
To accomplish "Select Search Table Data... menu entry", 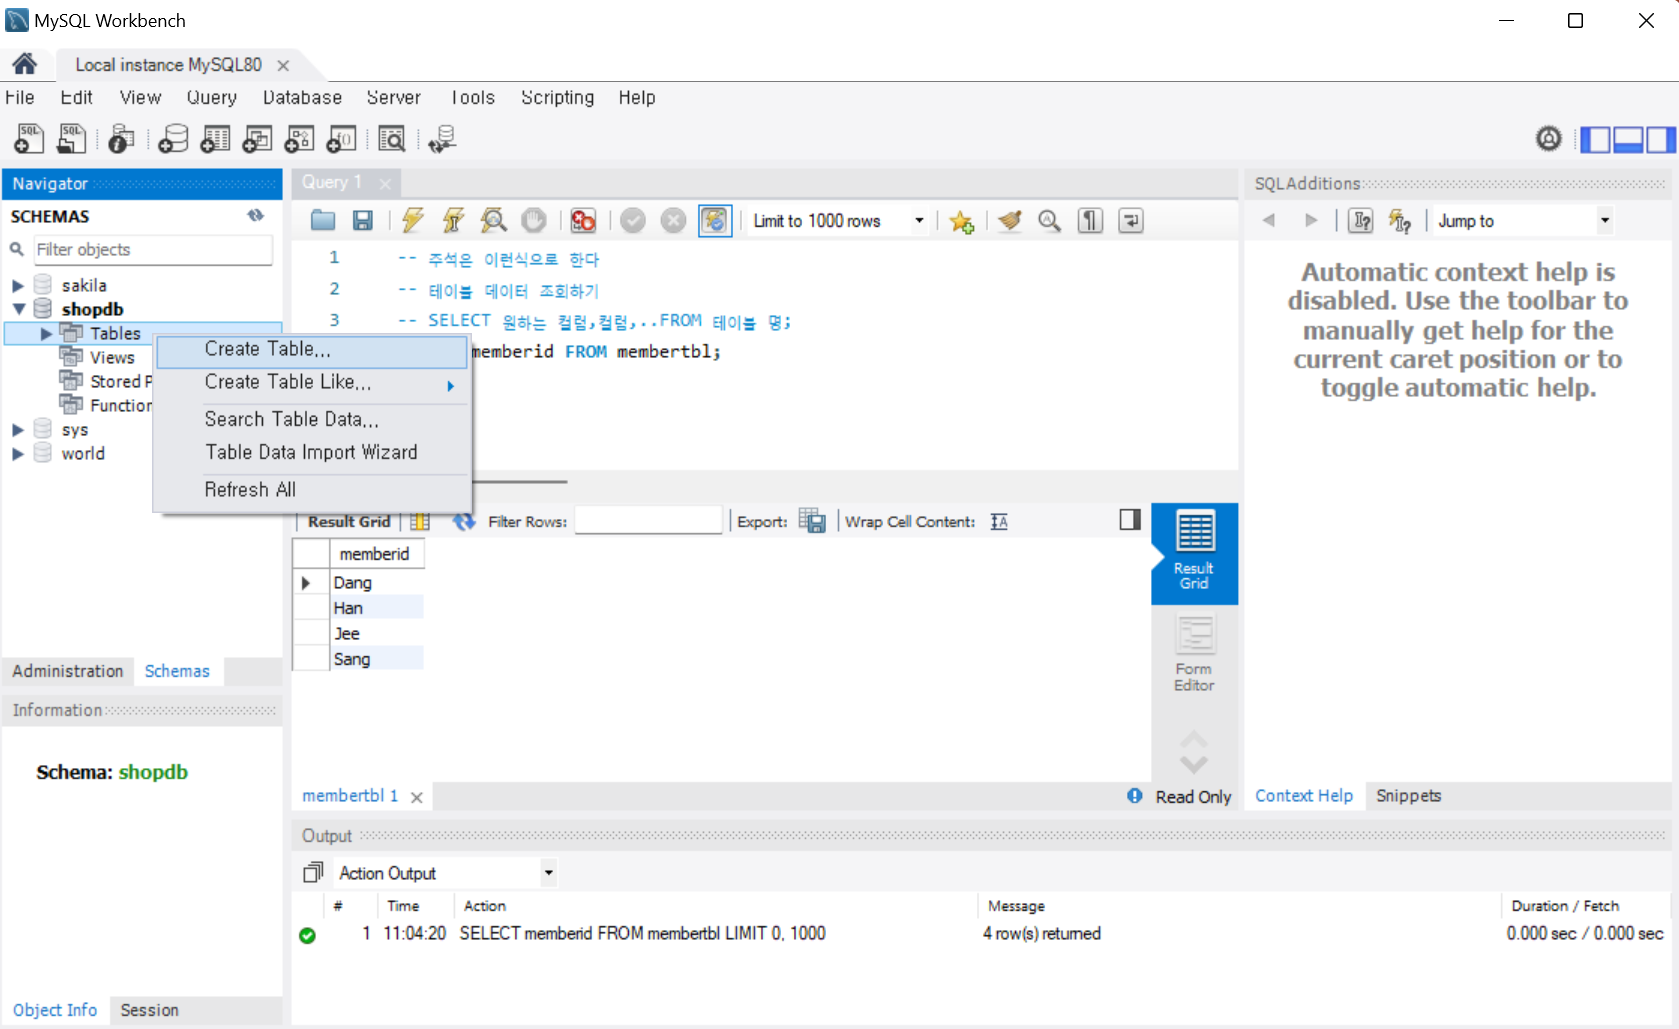I will click(x=312, y=419).
